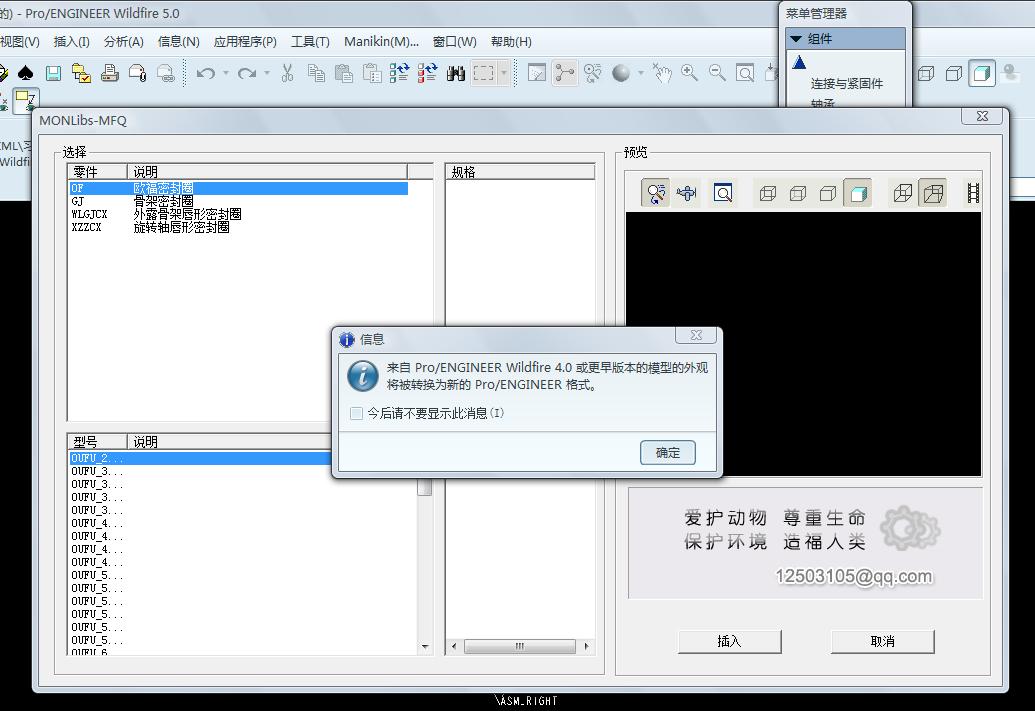Screen dimensions: 1035x711
Task: Click the Refit icon in preview toolbar
Action: click(x=723, y=193)
